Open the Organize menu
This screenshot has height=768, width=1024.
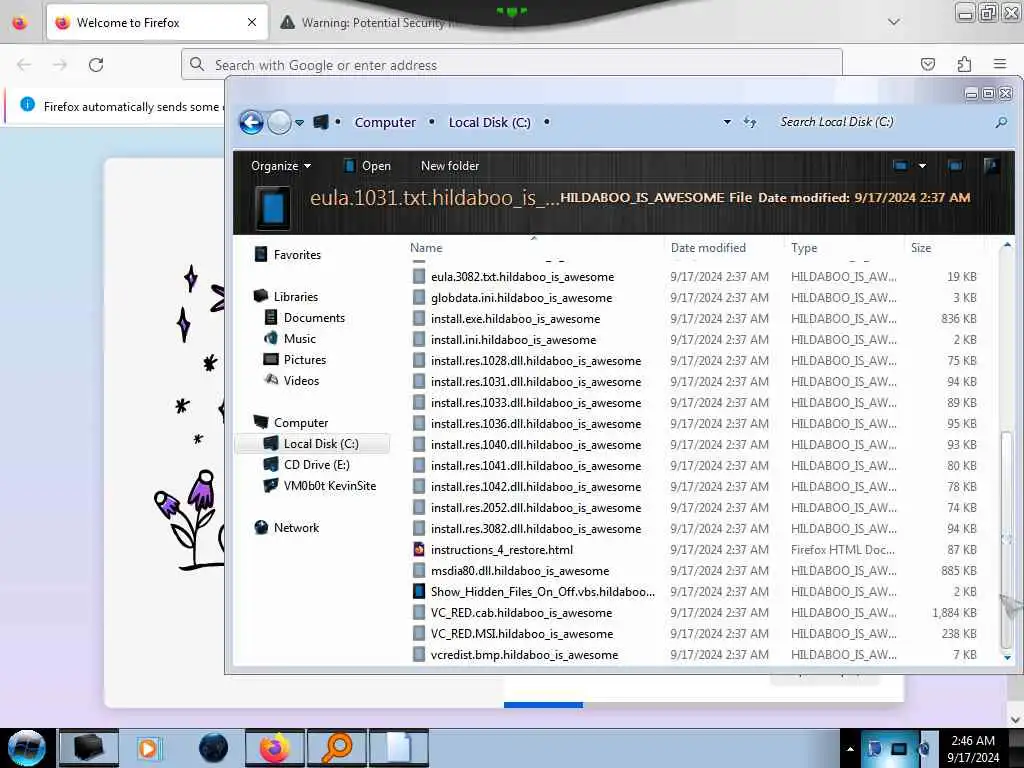(x=281, y=166)
